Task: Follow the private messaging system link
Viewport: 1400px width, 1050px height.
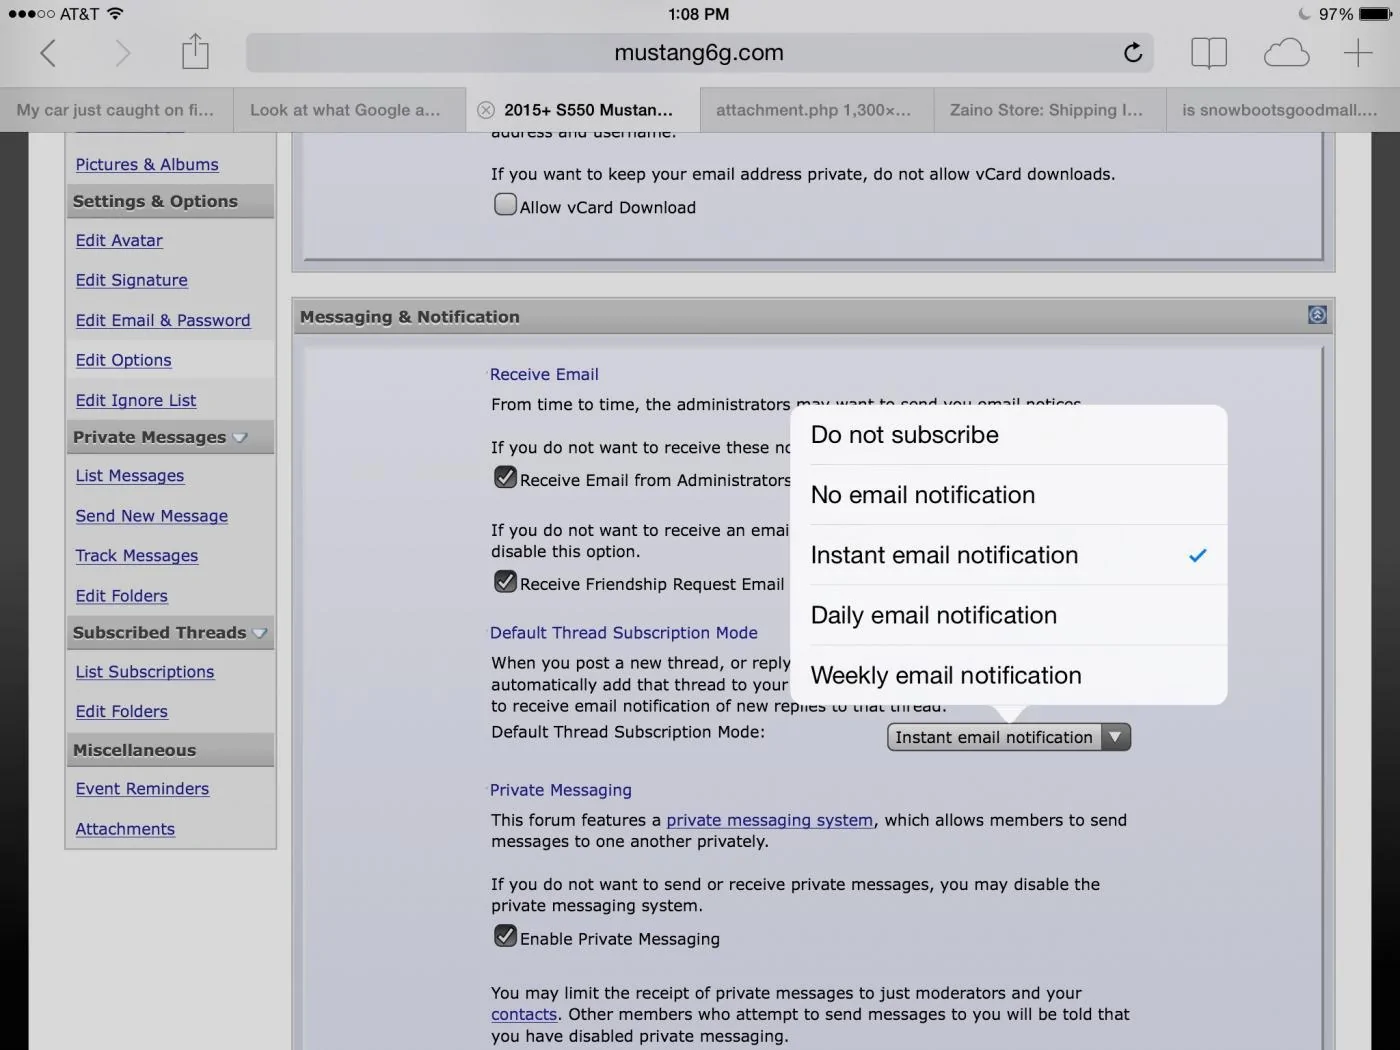Action: tap(769, 820)
